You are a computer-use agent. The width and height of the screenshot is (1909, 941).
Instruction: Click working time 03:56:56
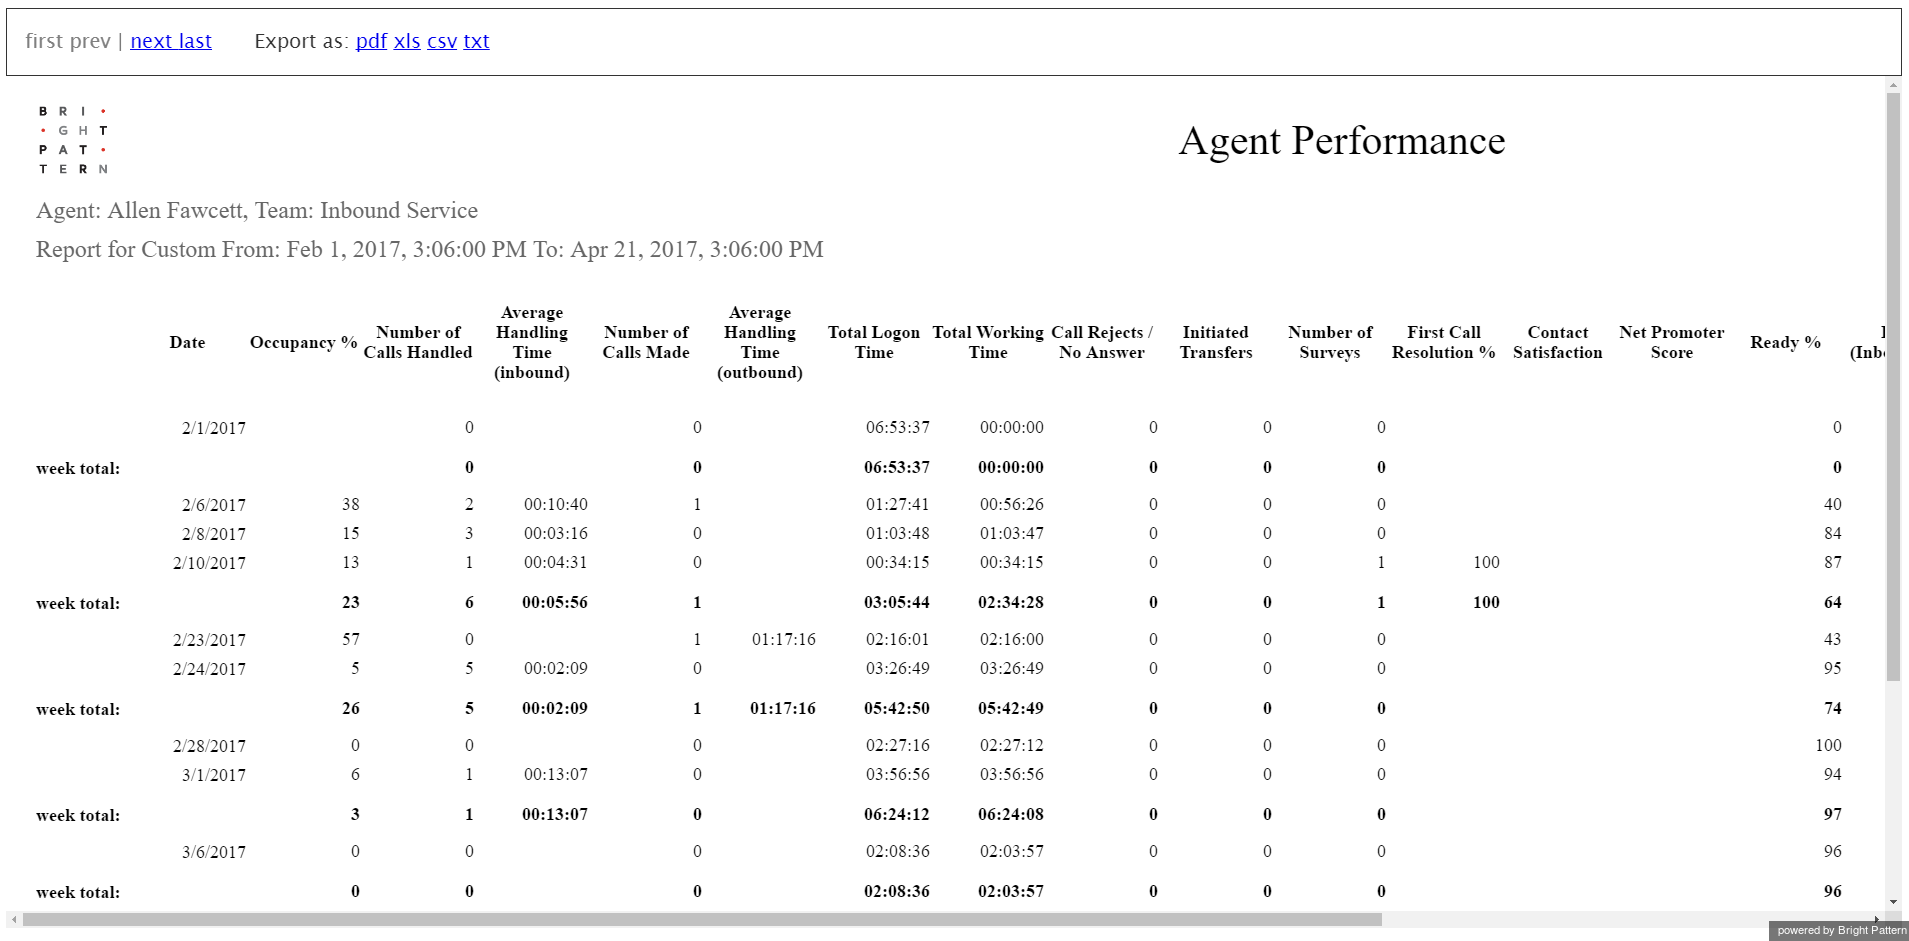tap(1012, 775)
